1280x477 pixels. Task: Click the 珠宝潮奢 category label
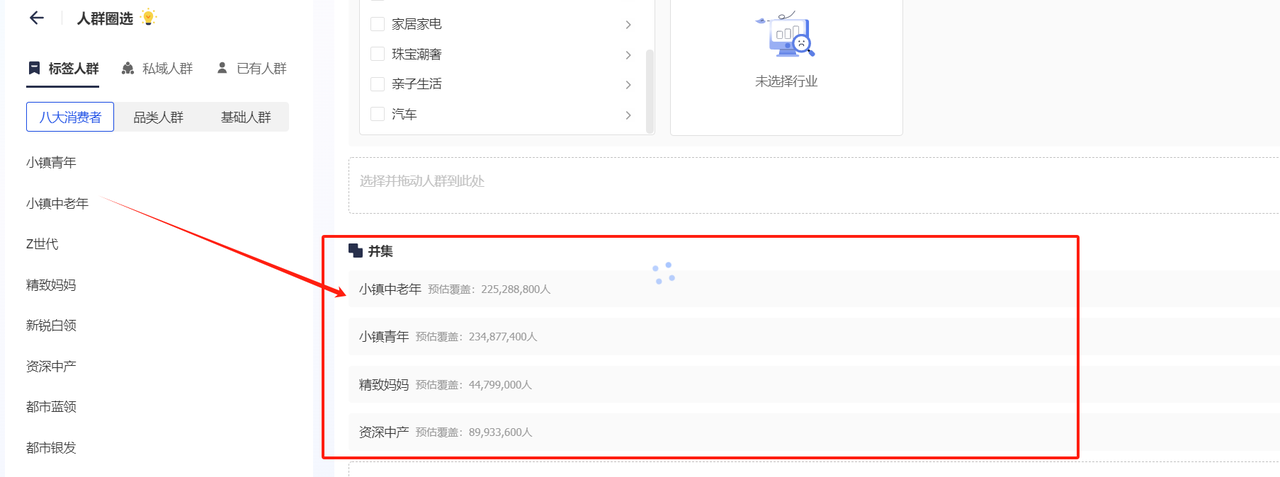click(417, 54)
